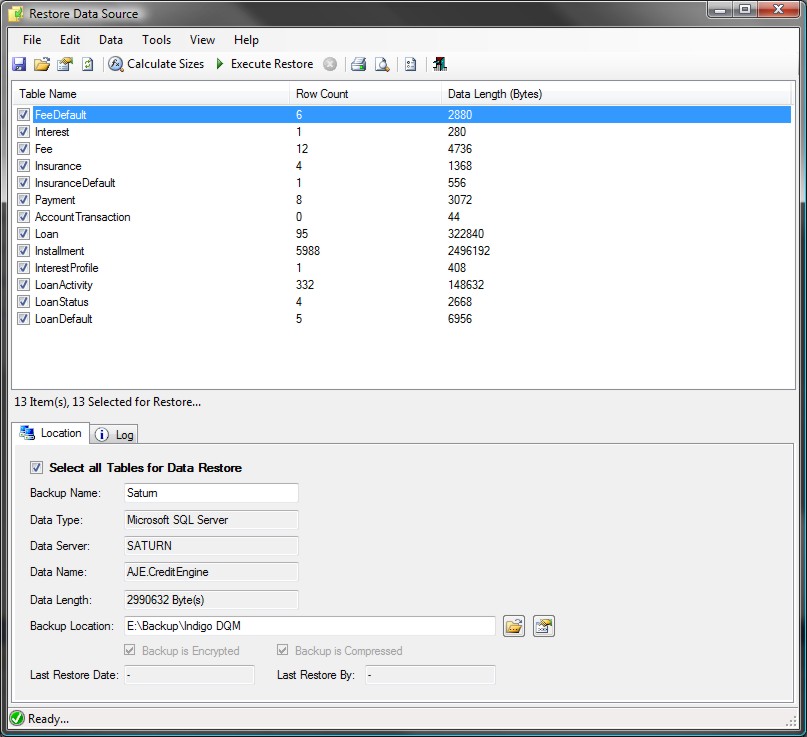Uncheck the Interest table checkbox
807x737 pixels.
coord(23,132)
